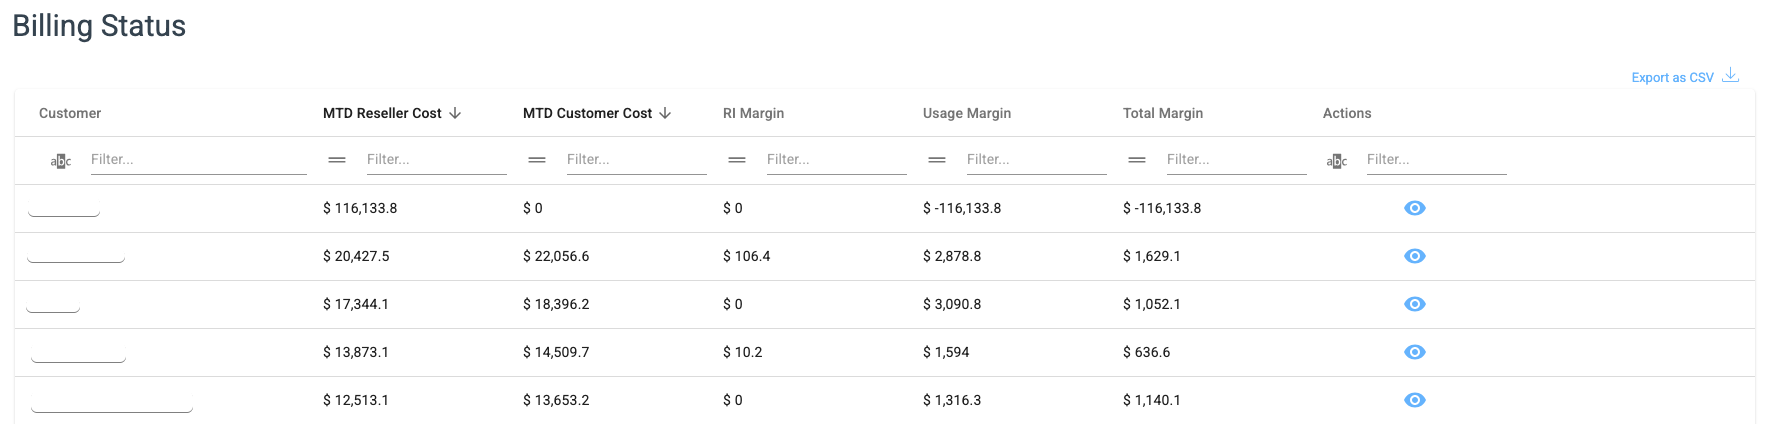Open Actions filter text-match type icon
1784x424 pixels.
[1337, 160]
